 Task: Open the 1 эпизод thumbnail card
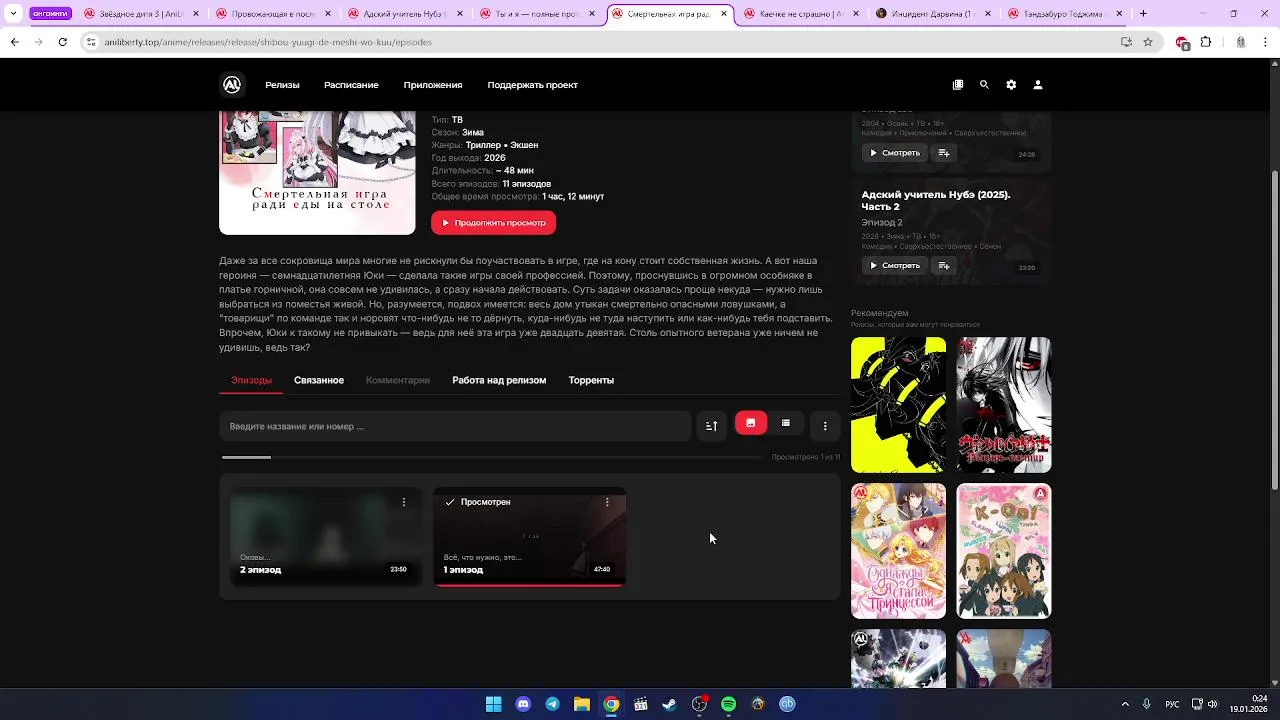click(530, 536)
